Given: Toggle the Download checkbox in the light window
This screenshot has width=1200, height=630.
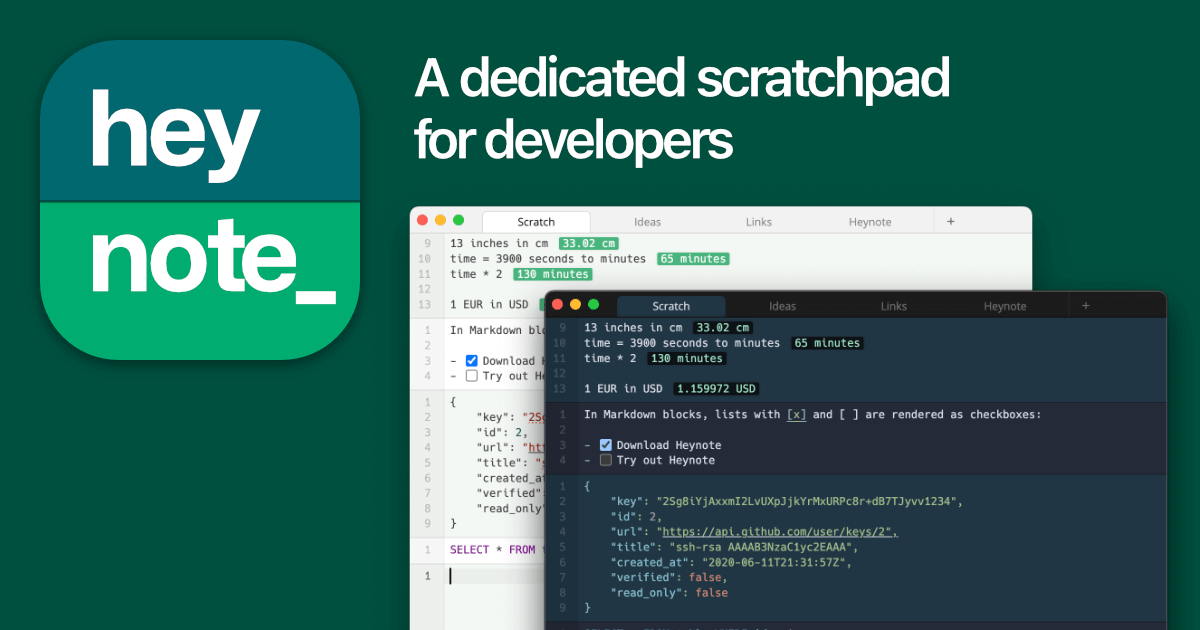Looking at the screenshot, I should click(472, 361).
